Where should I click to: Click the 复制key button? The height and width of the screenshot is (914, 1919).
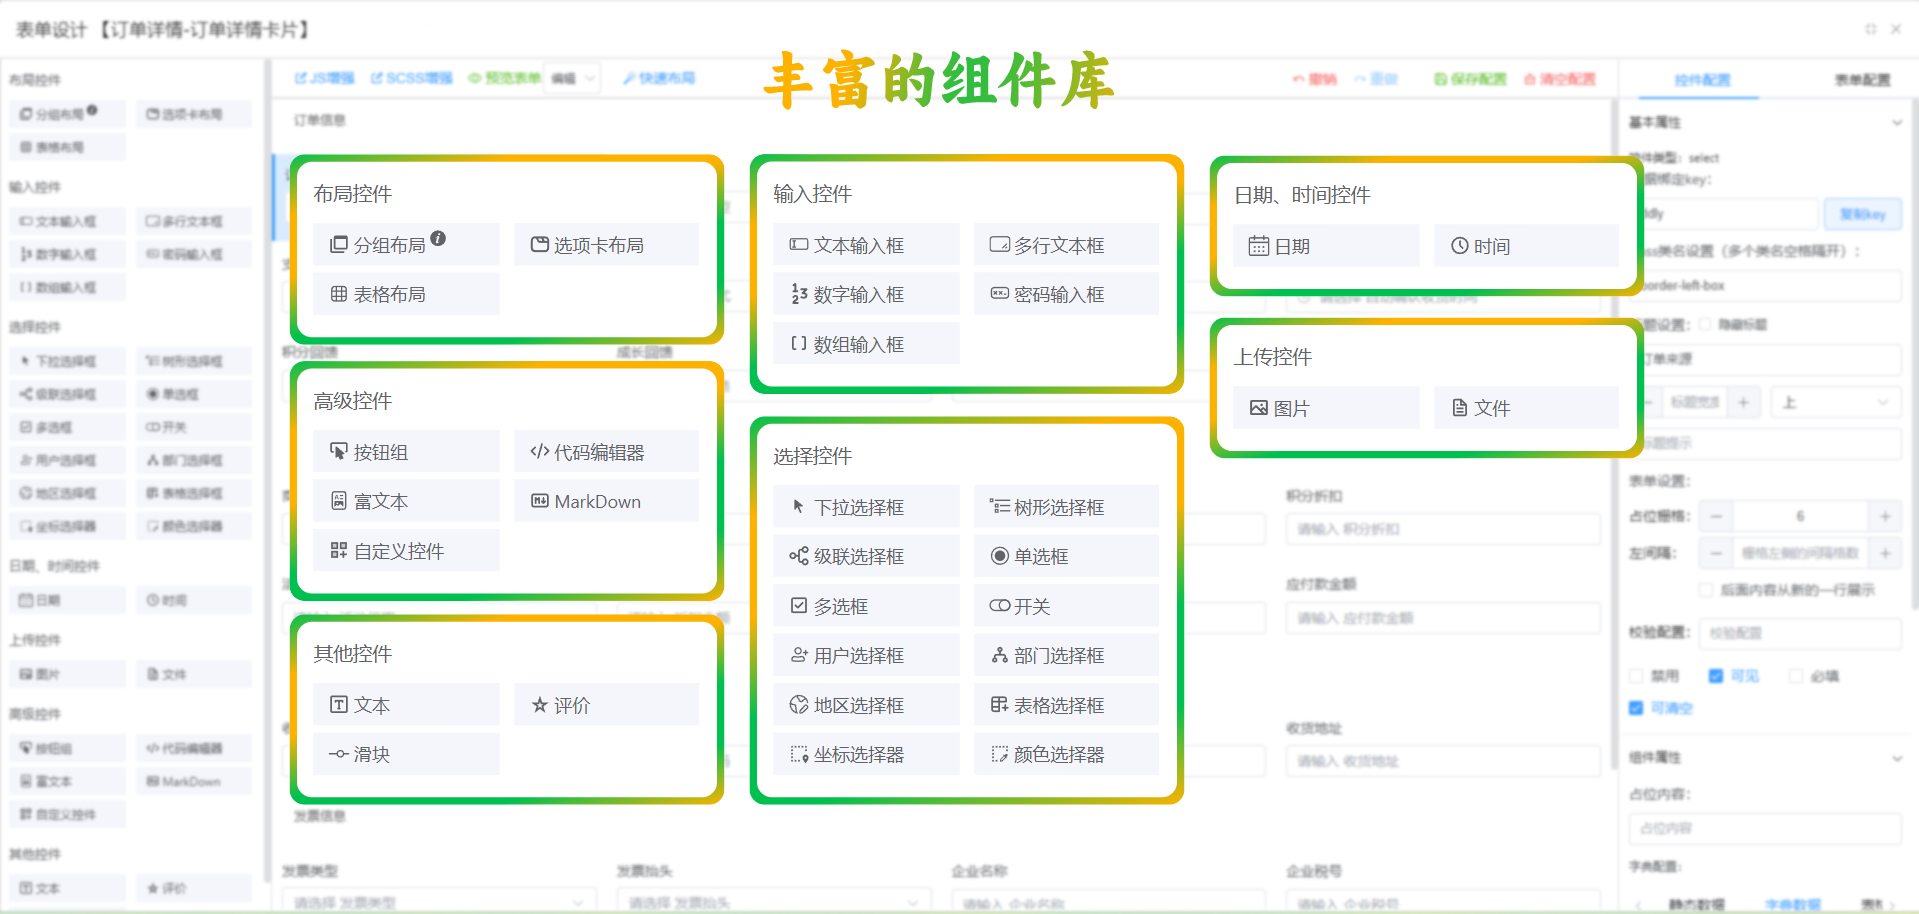pyautogui.click(x=1862, y=213)
